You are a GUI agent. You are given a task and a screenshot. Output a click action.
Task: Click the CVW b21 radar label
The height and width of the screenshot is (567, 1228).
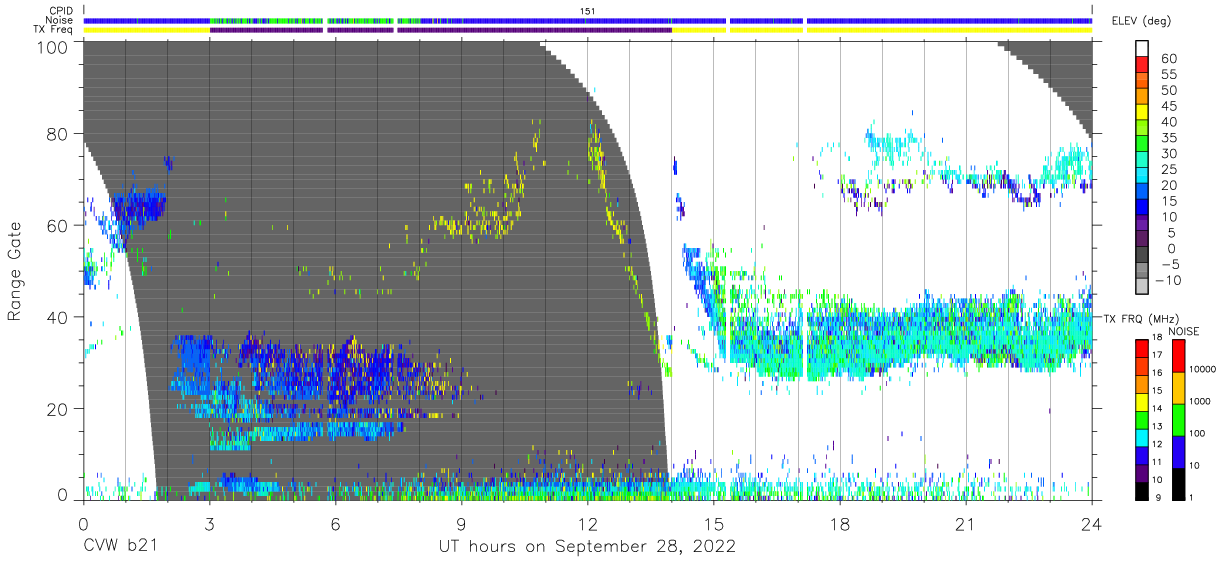click(x=120, y=547)
